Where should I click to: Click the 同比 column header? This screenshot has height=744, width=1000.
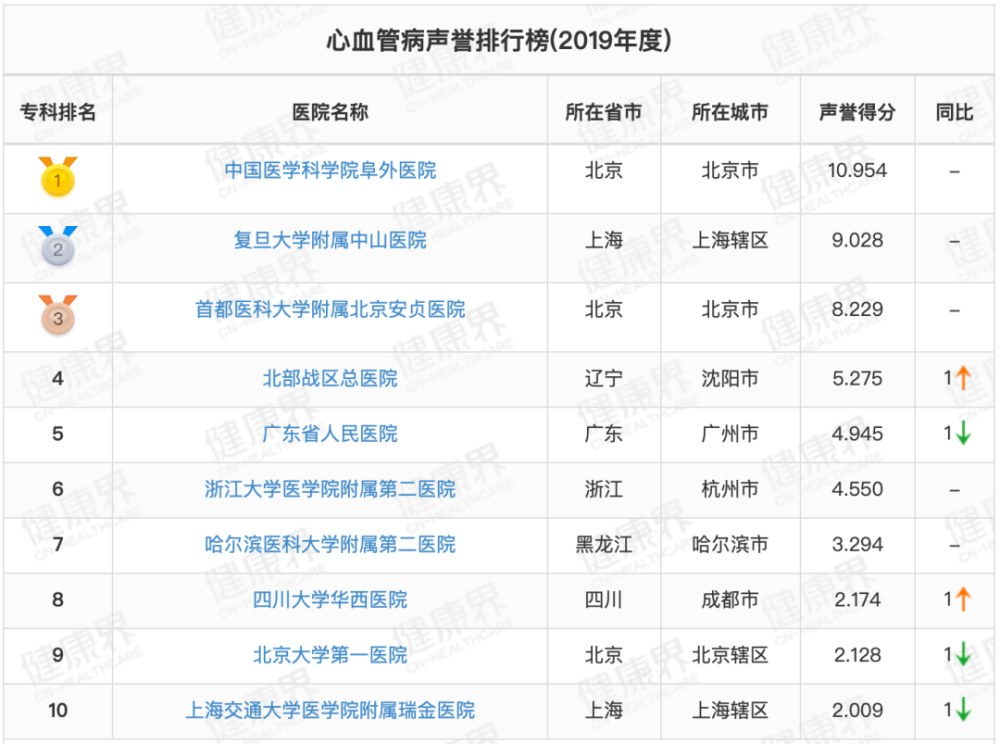pos(954,112)
